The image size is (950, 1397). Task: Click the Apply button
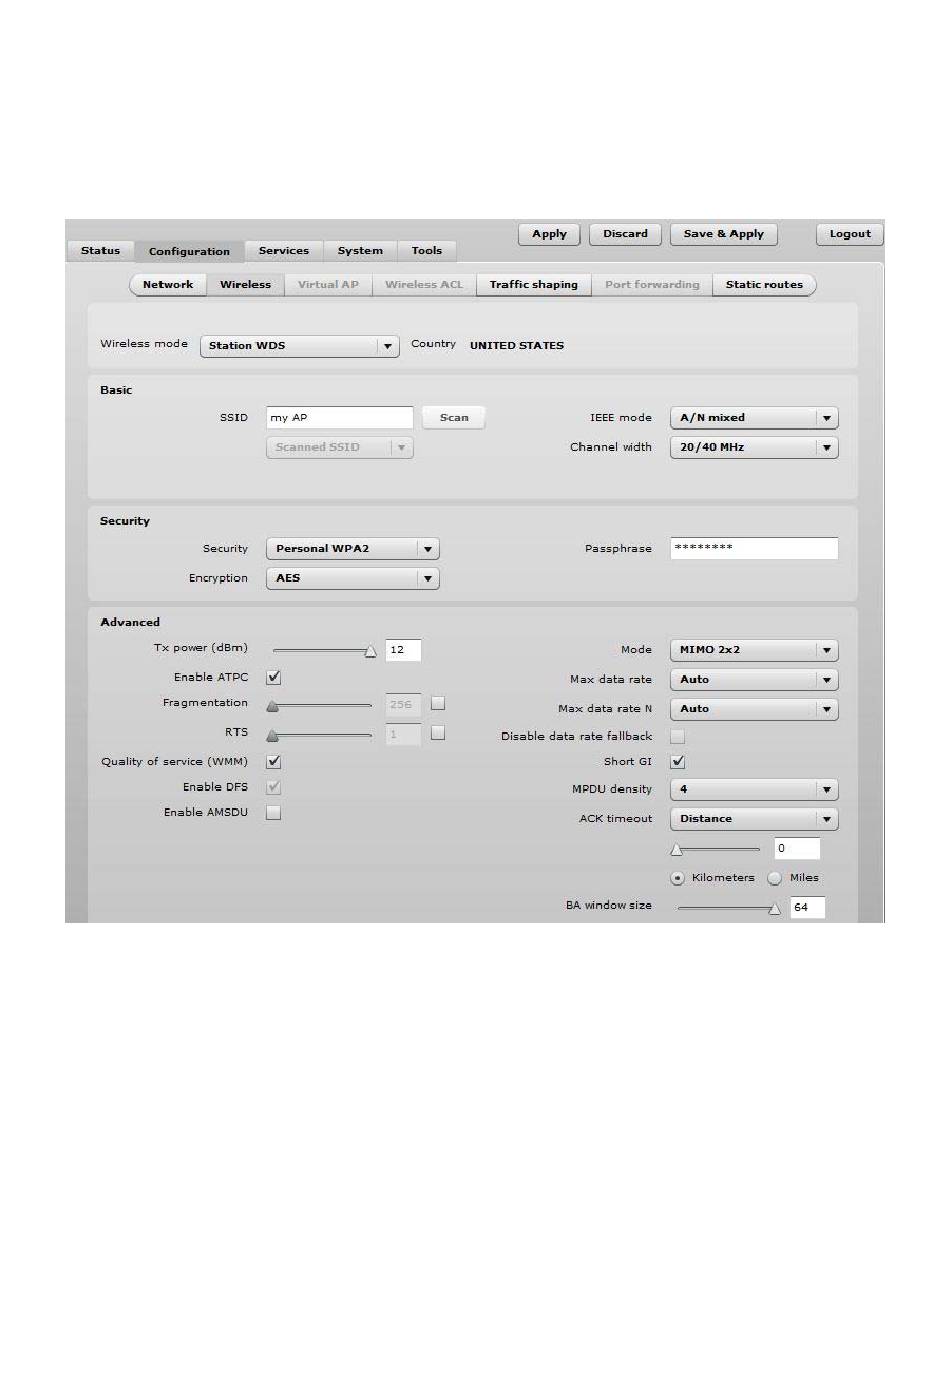pyautogui.click(x=549, y=234)
